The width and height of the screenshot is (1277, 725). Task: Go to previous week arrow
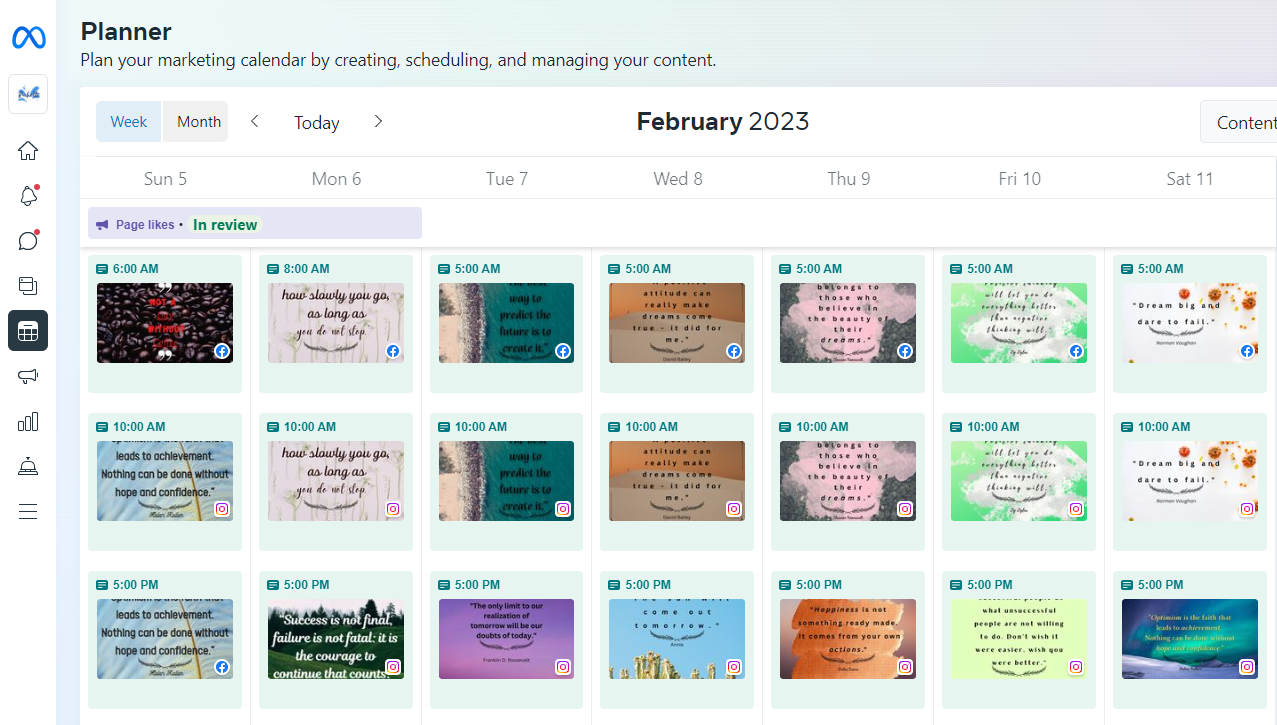pos(255,121)
